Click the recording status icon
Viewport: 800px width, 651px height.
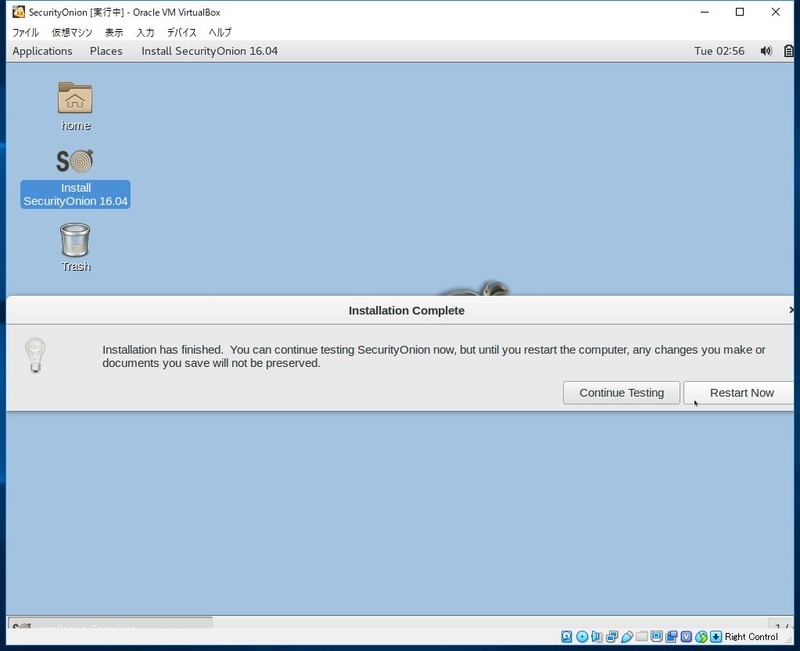click(x=671, y=636)
